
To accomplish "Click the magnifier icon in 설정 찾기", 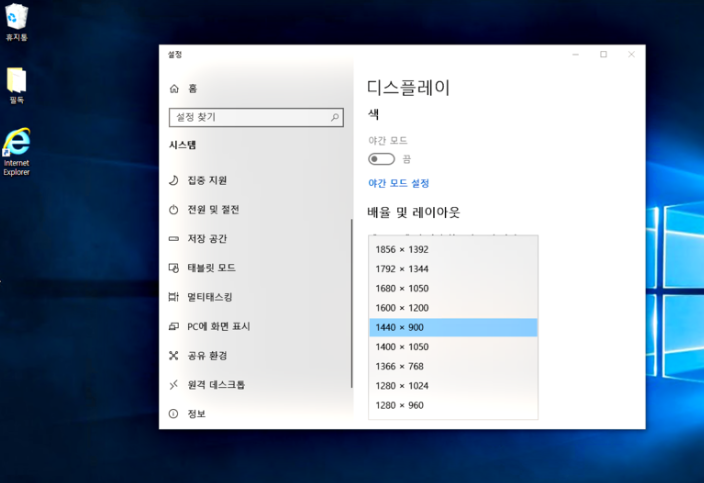I will [335, 117].
